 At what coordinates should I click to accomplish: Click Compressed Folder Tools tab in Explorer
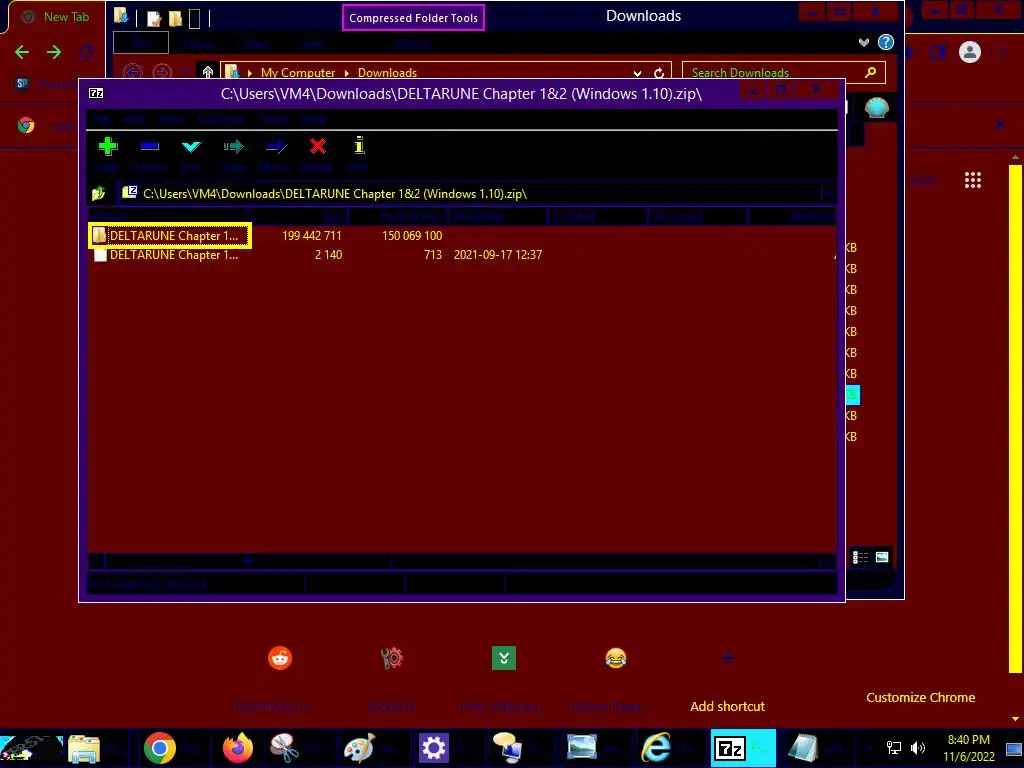pyautogui.click(x=413, y=18)
